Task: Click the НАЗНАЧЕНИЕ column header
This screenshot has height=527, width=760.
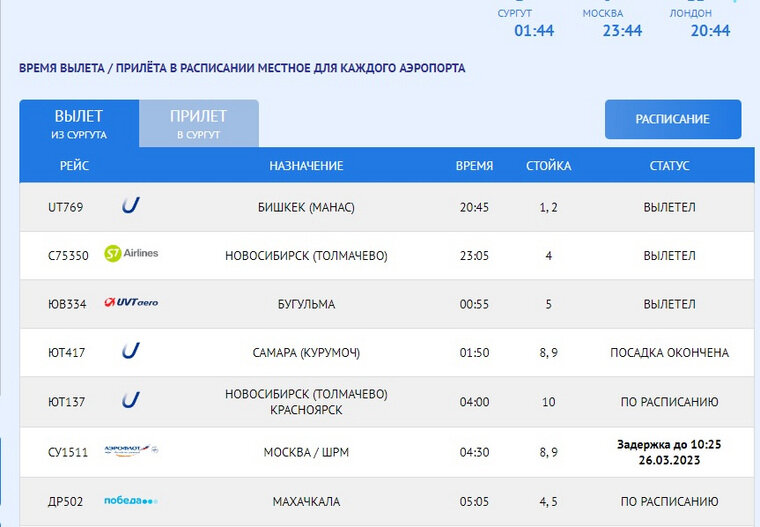Action: tap(306, 166)
